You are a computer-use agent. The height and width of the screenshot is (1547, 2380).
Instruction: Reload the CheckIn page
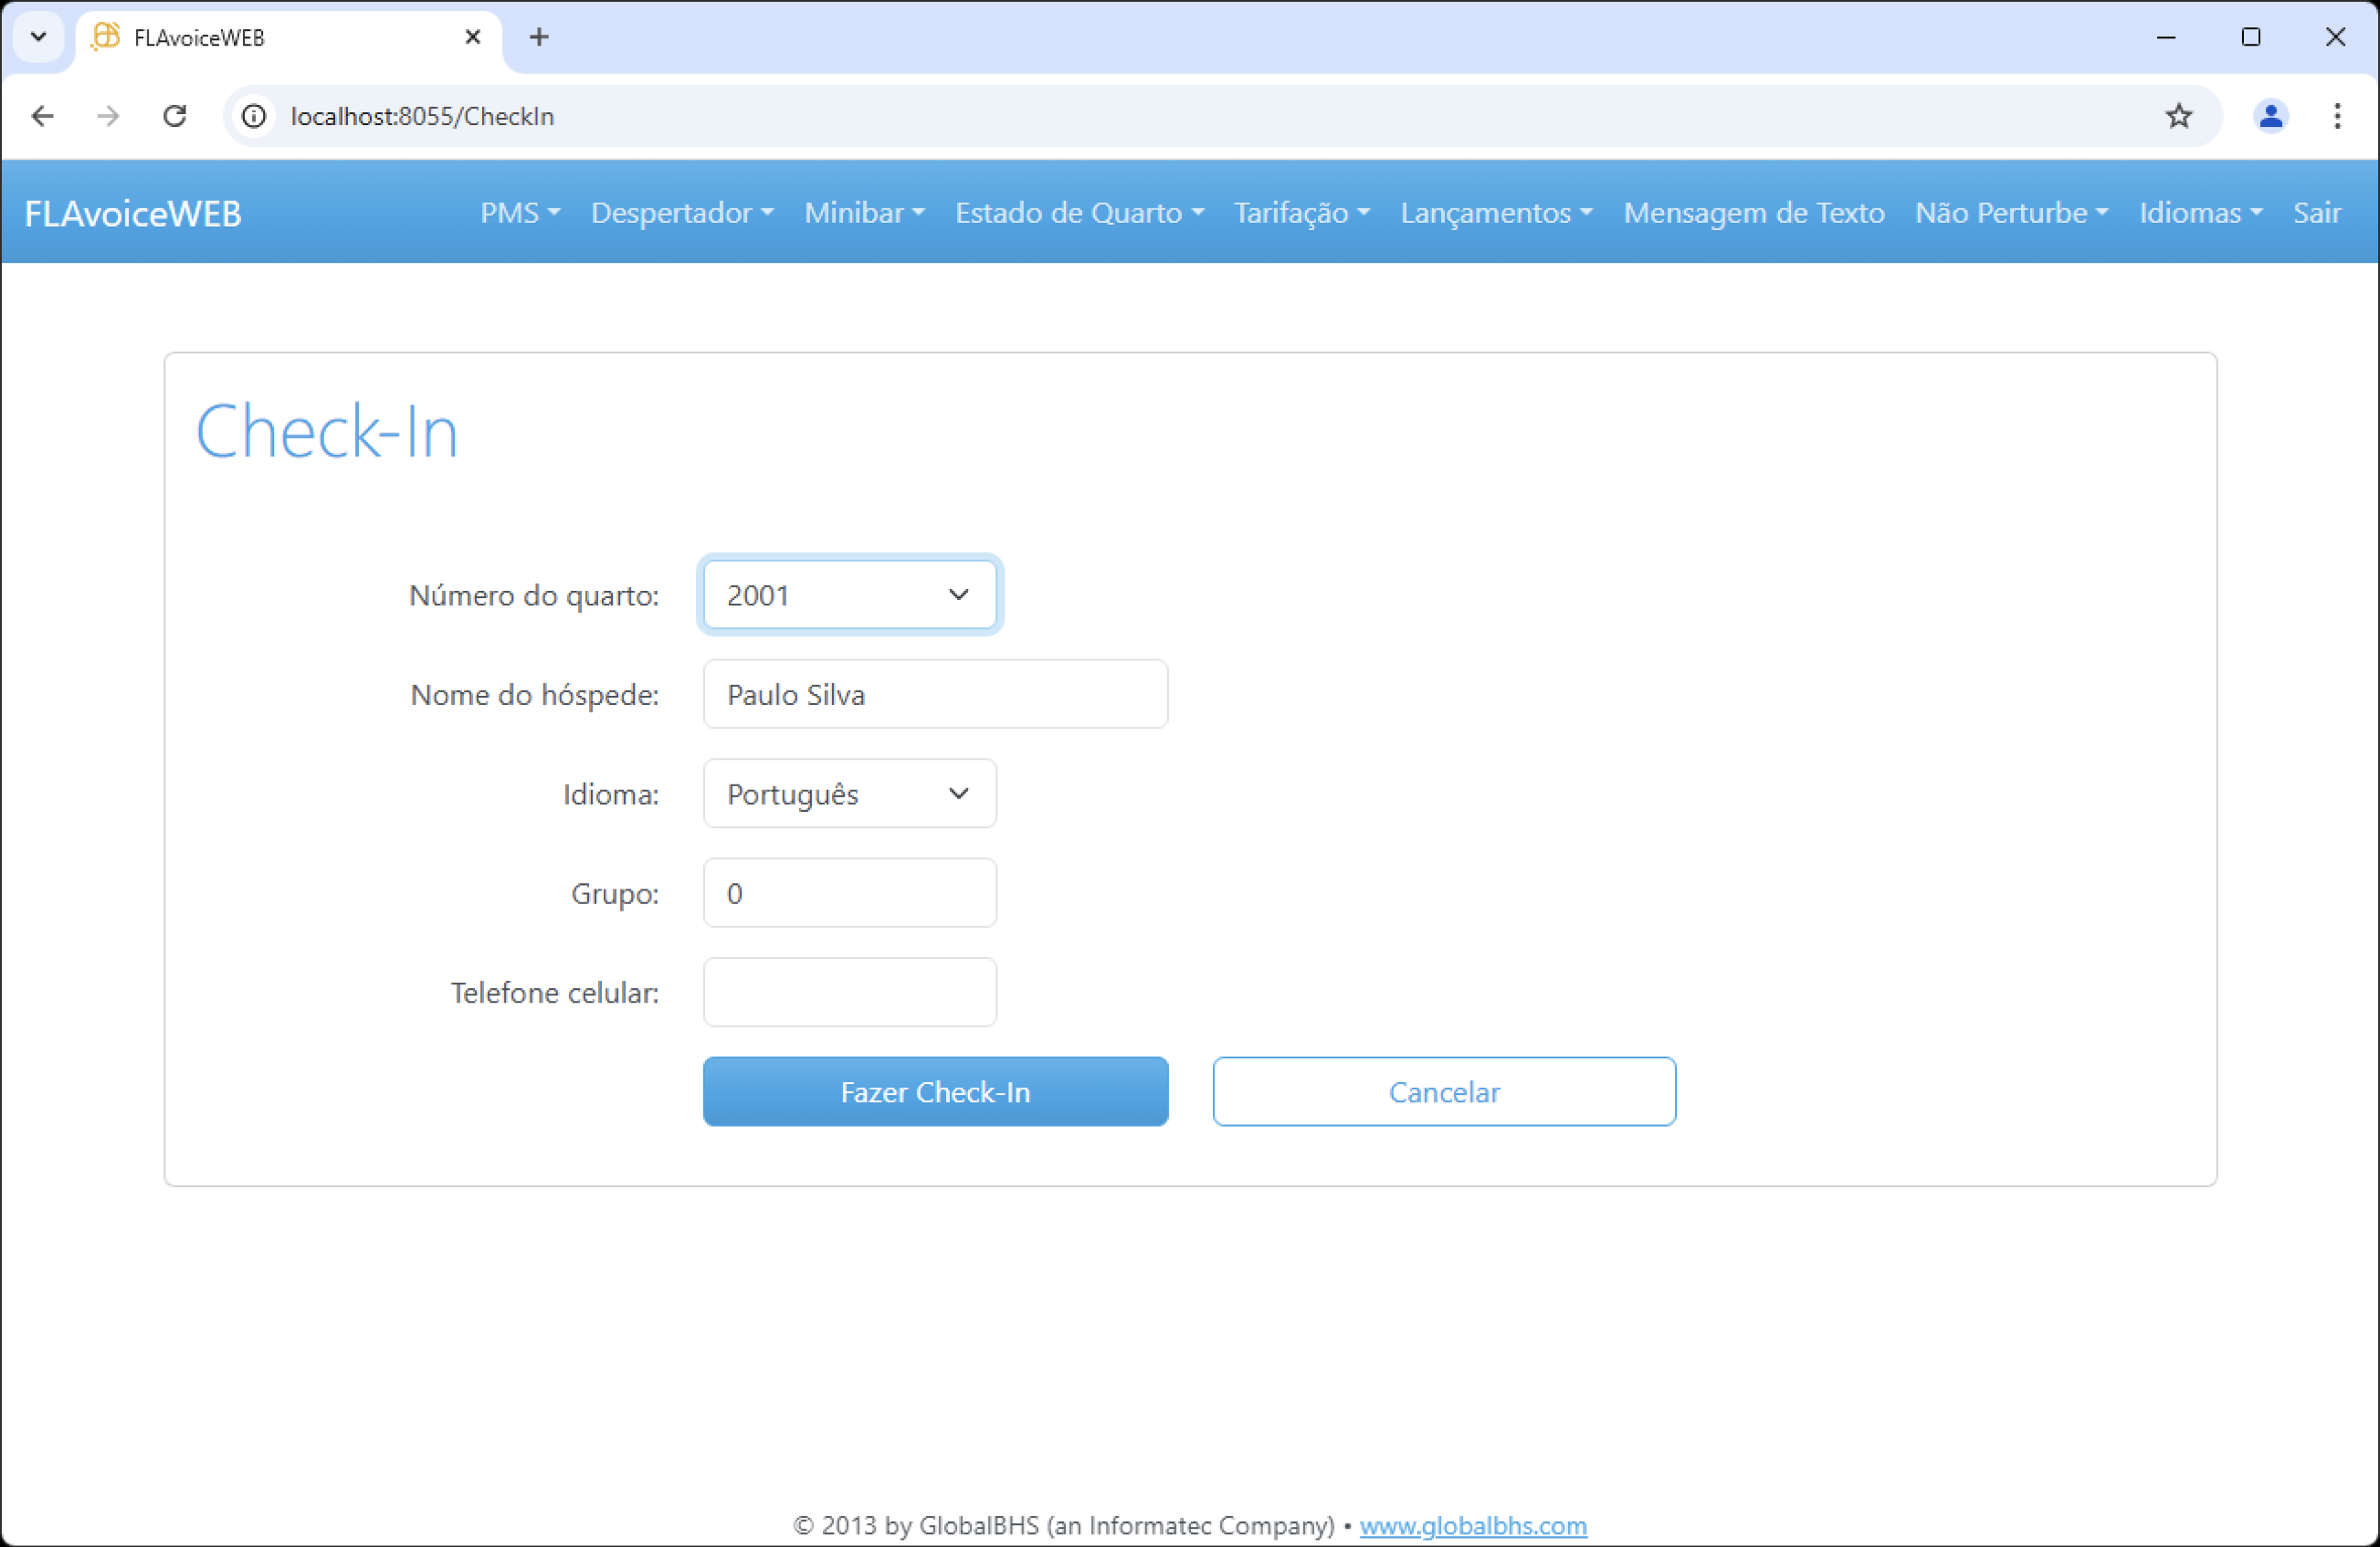click(x=175, y=116)
